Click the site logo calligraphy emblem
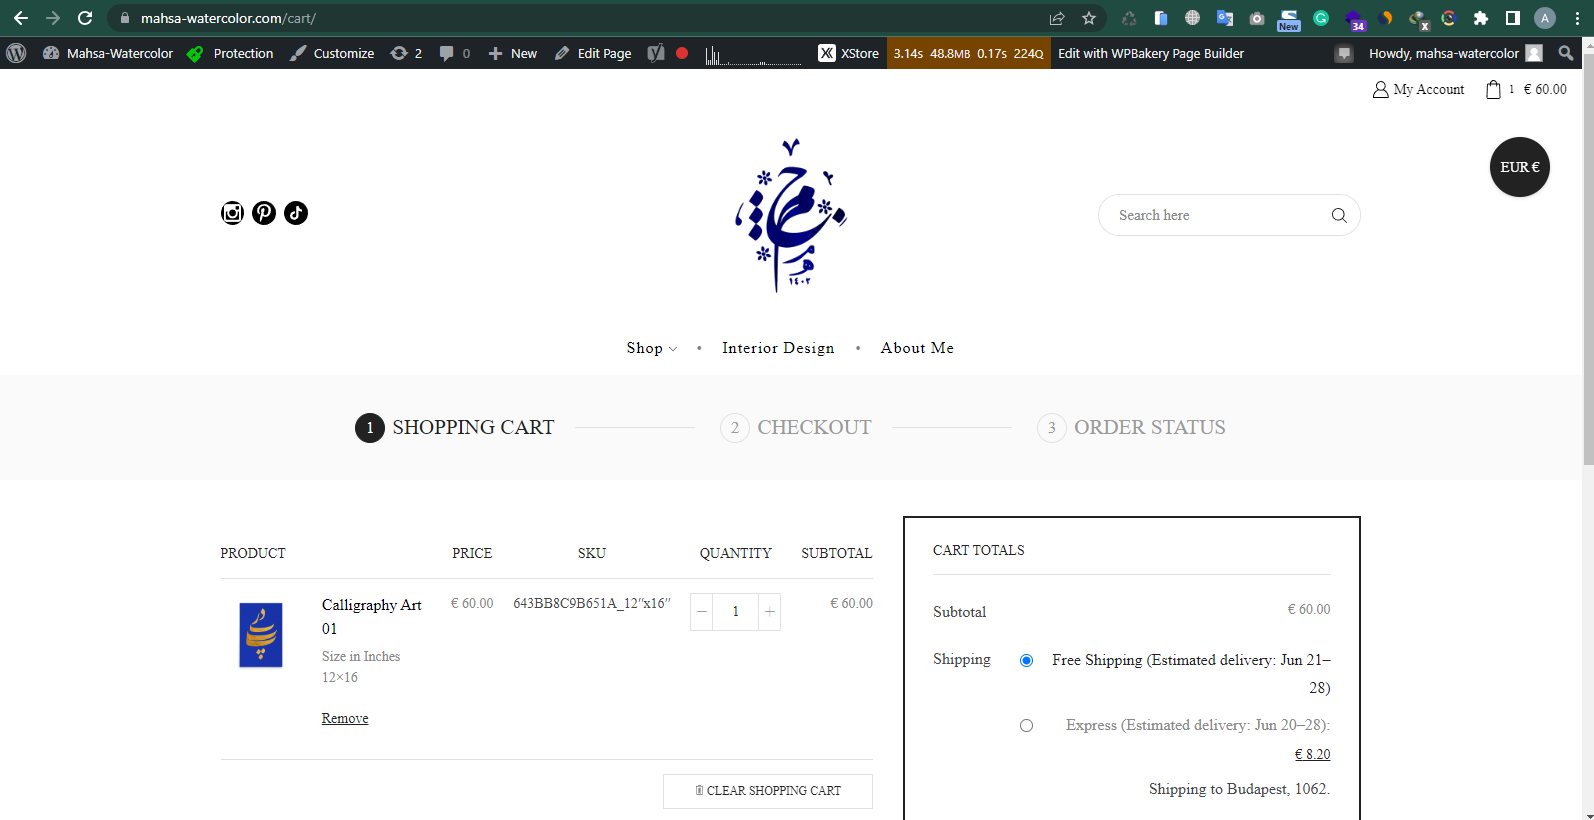Screen dimensions: 1594x820 tap(791, 215)
